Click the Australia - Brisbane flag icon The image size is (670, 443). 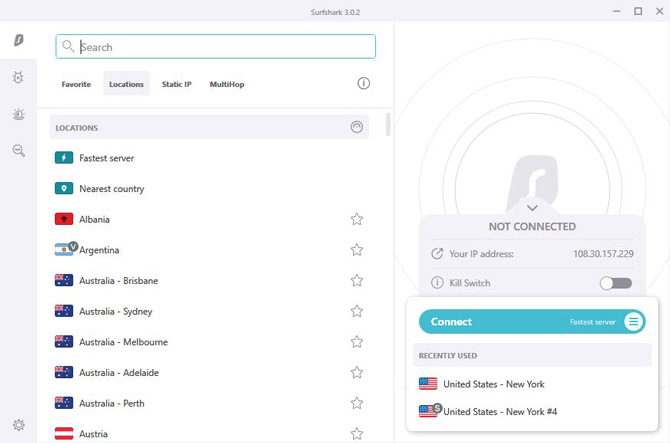[64, 280]
